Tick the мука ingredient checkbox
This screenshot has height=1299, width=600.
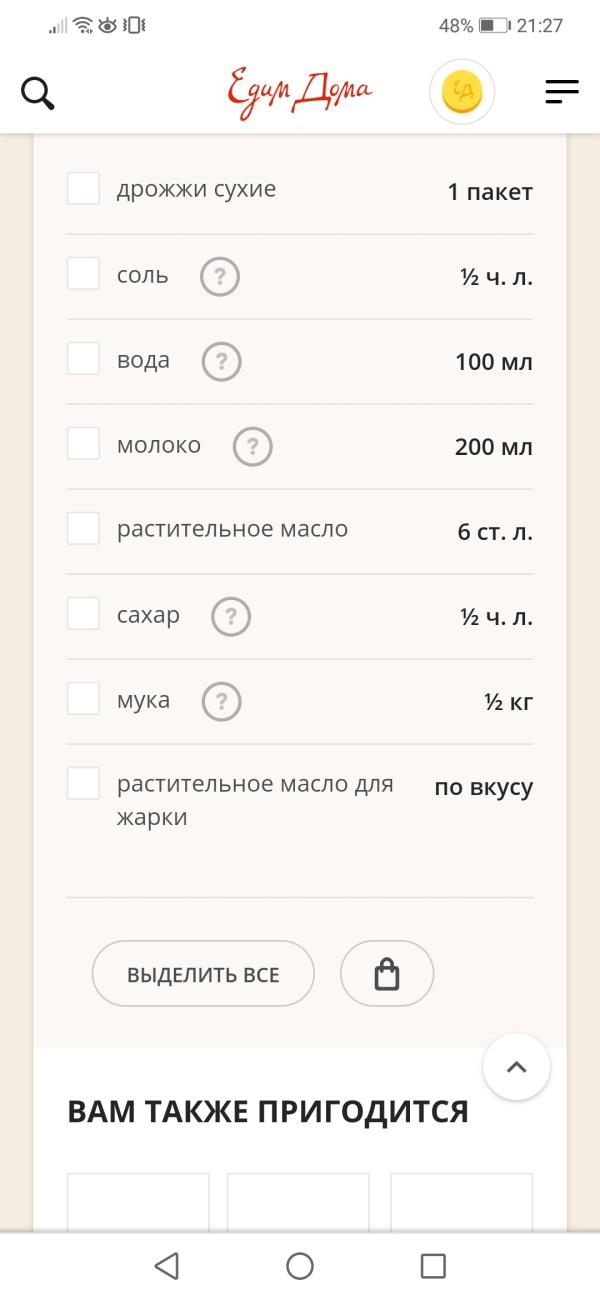pos(83,698)
